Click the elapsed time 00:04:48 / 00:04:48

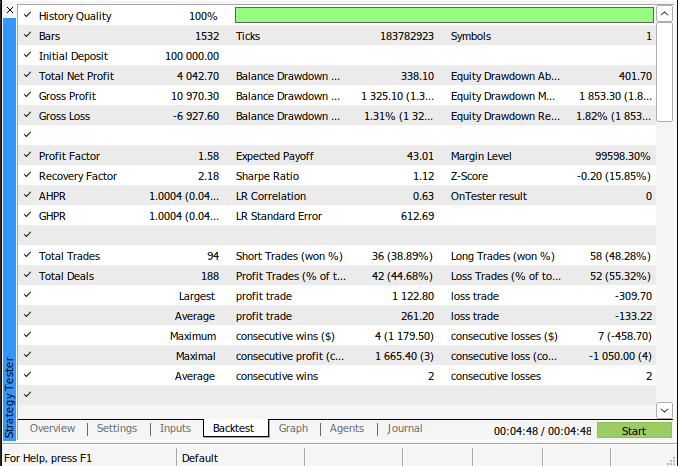pos(542,431)
